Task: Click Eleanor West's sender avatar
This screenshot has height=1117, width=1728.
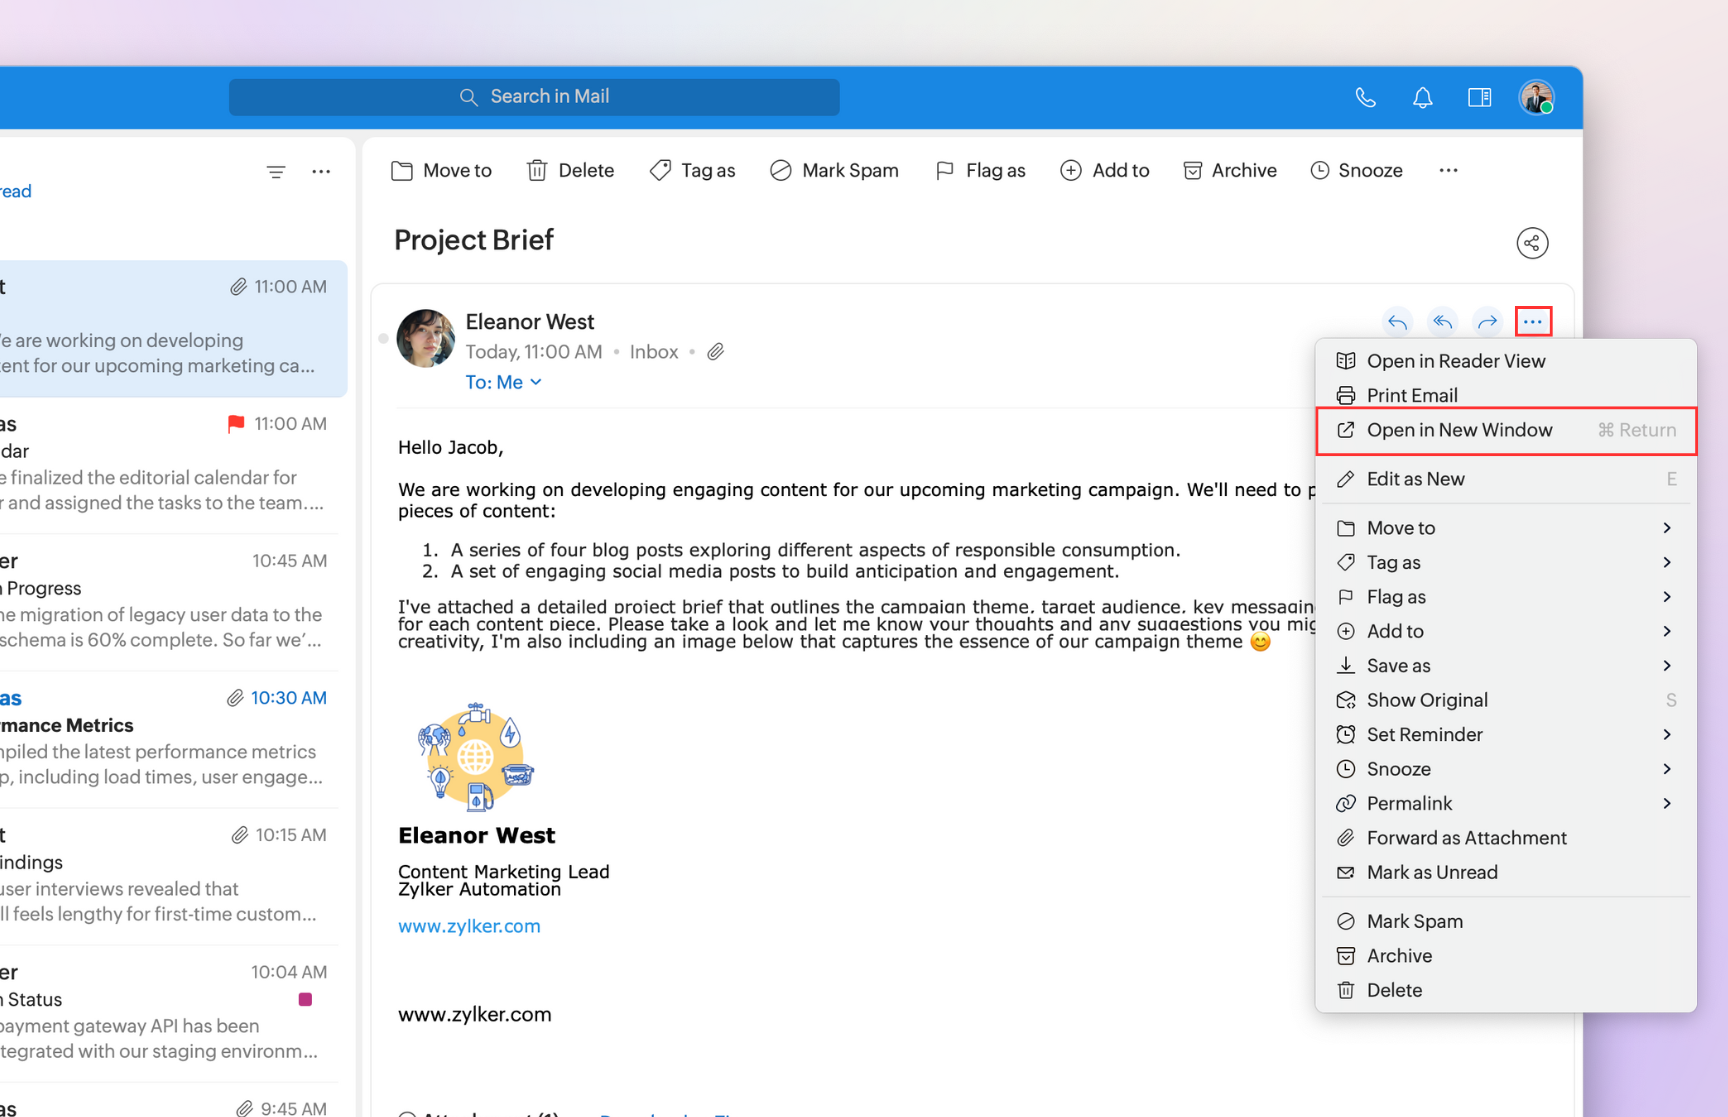Action: [x=425, y=338]
